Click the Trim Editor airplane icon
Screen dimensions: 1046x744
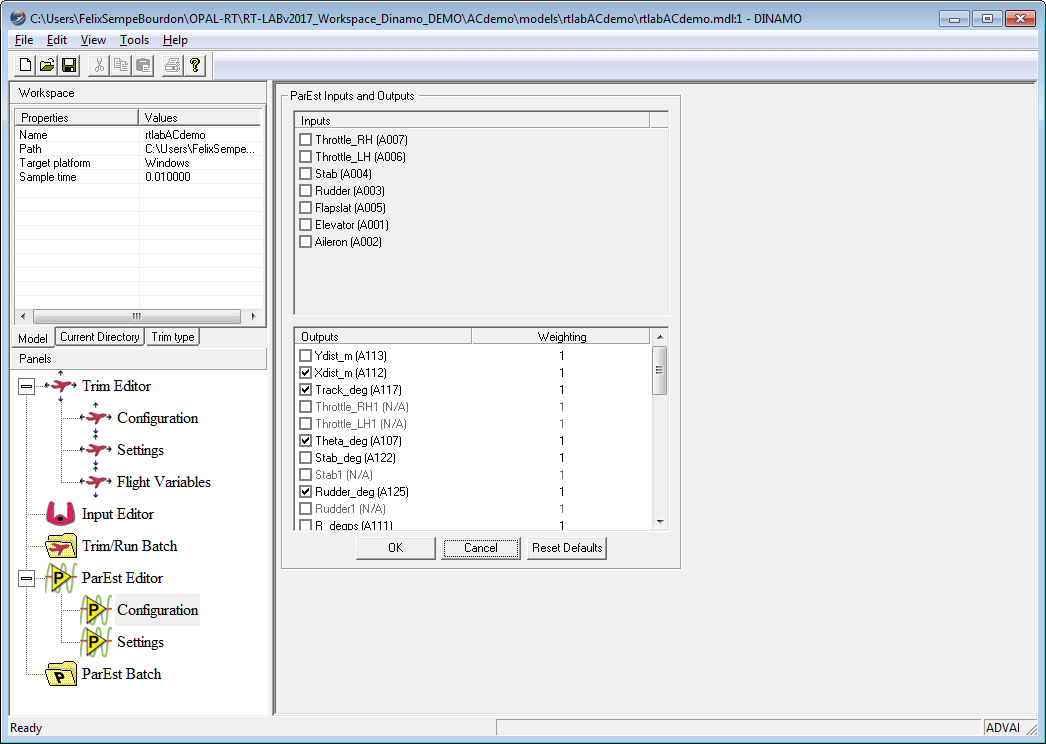click(x=61, y=386)
